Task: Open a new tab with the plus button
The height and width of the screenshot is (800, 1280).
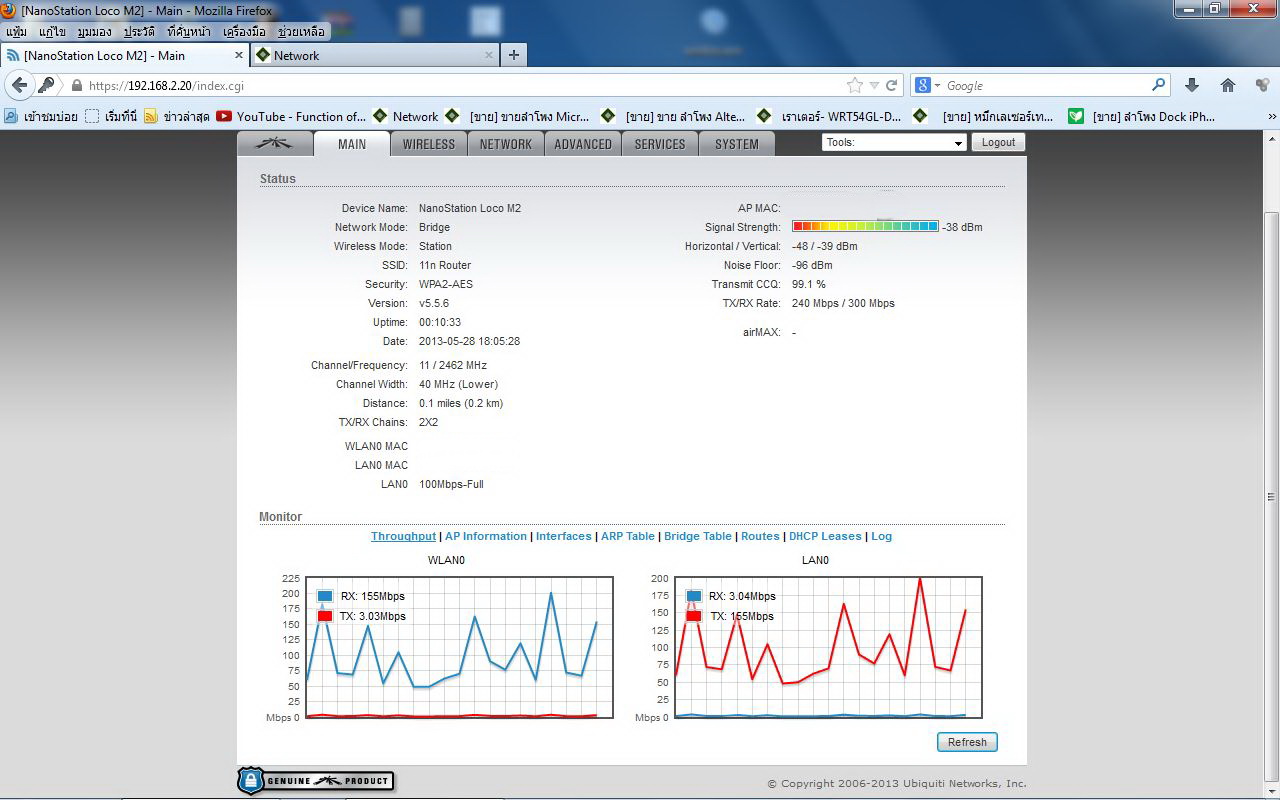Action: (x=514, y=55)
